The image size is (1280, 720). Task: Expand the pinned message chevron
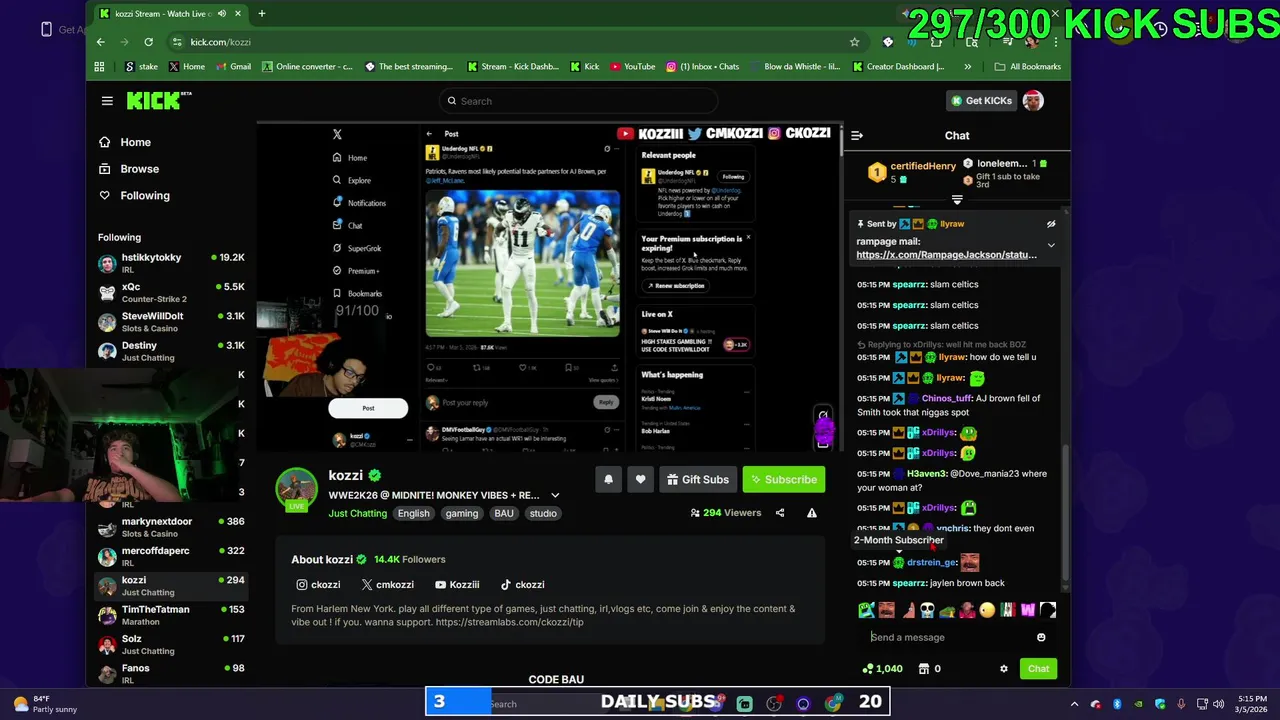[x=1051, y=245]
